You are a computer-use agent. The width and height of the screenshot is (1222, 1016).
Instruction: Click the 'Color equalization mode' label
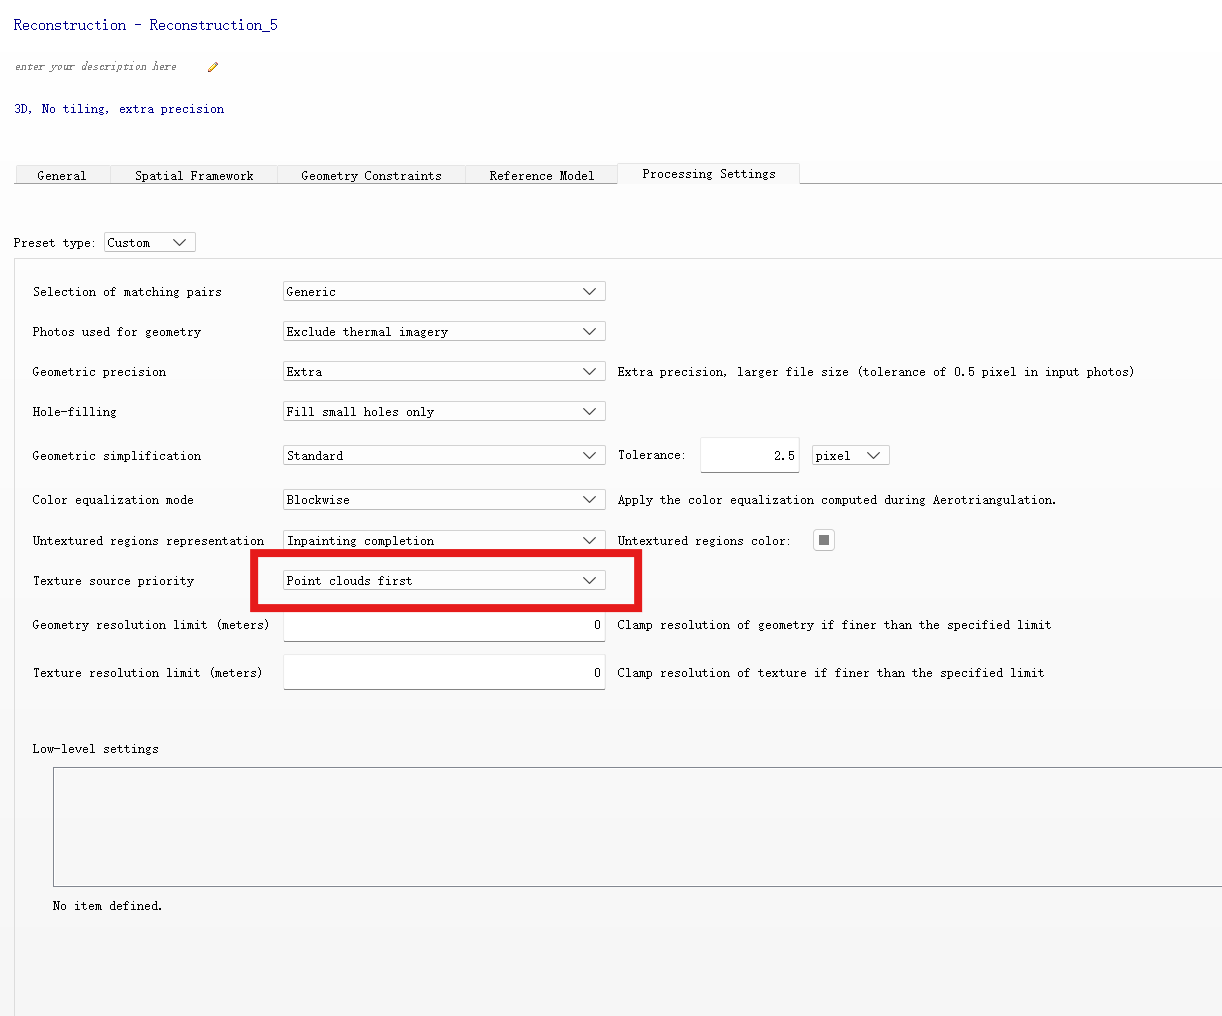pyautogui.click(x=113, y=500)
